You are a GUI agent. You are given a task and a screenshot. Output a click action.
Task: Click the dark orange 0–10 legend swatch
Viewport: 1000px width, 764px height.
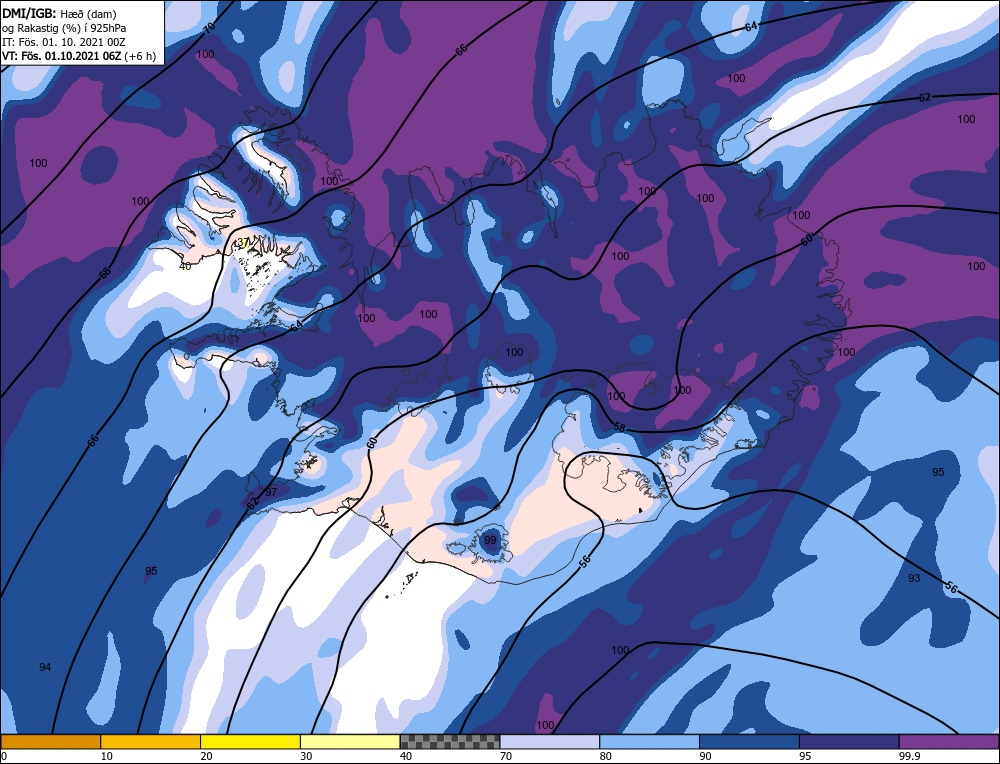pos(50,741)
